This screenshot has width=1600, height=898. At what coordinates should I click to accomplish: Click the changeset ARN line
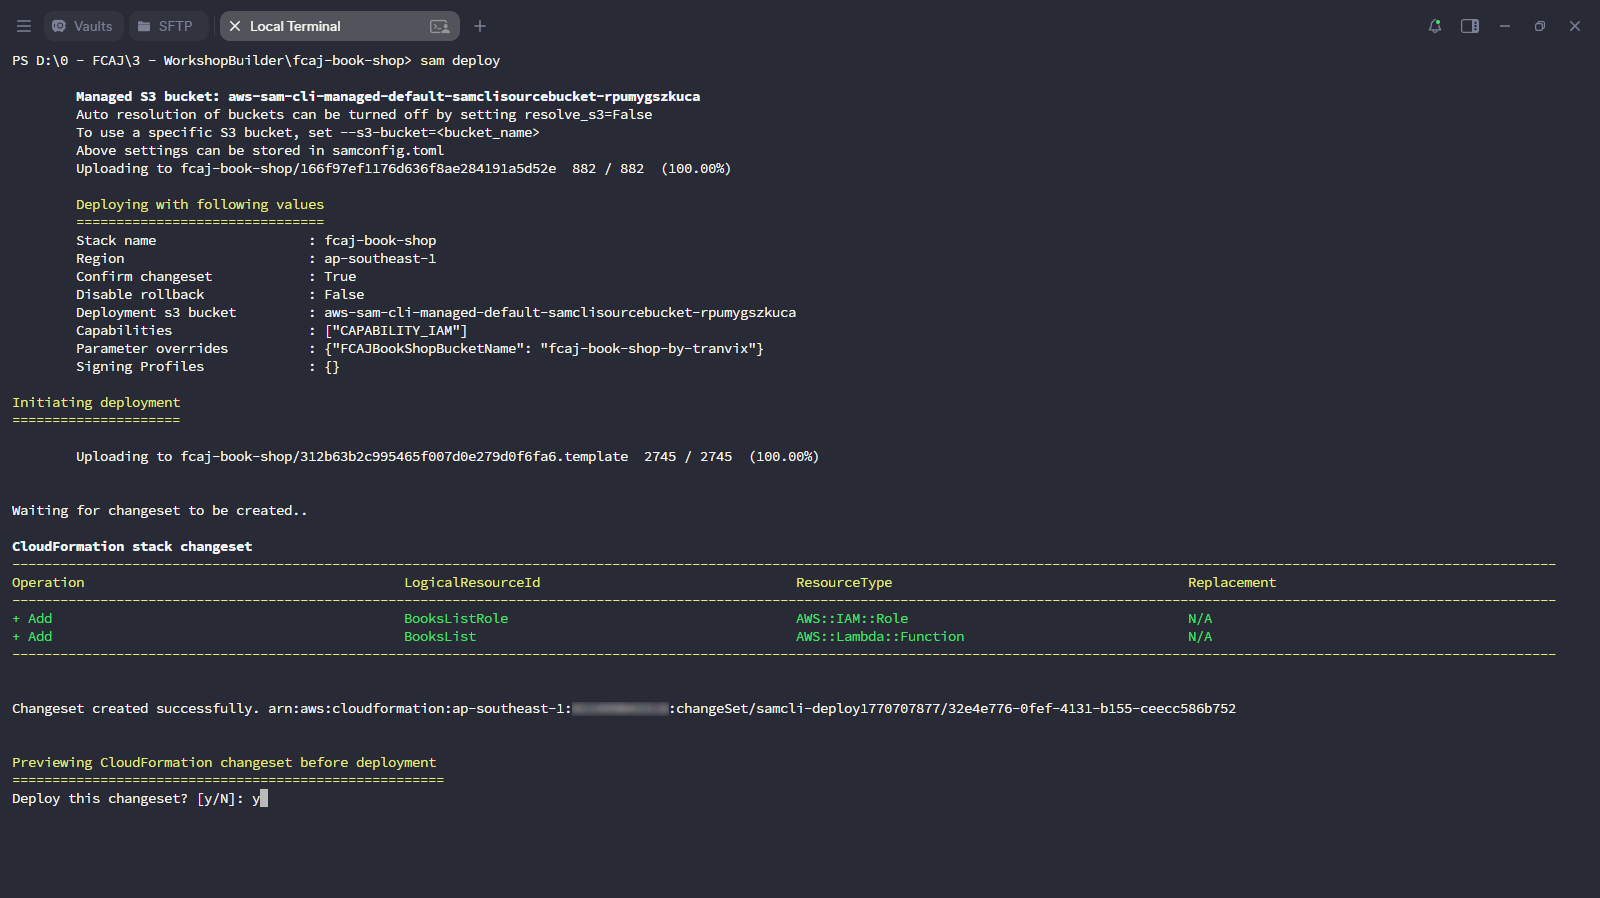(x=624, y=709)
